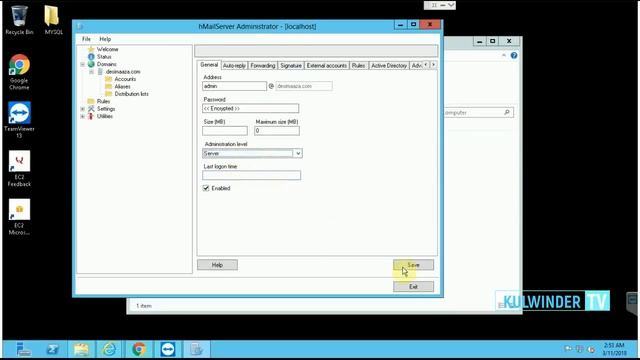Open the Administration level dropdown
Screen dimensions: 640x360
pyautogui.click(x=298, y=153)
